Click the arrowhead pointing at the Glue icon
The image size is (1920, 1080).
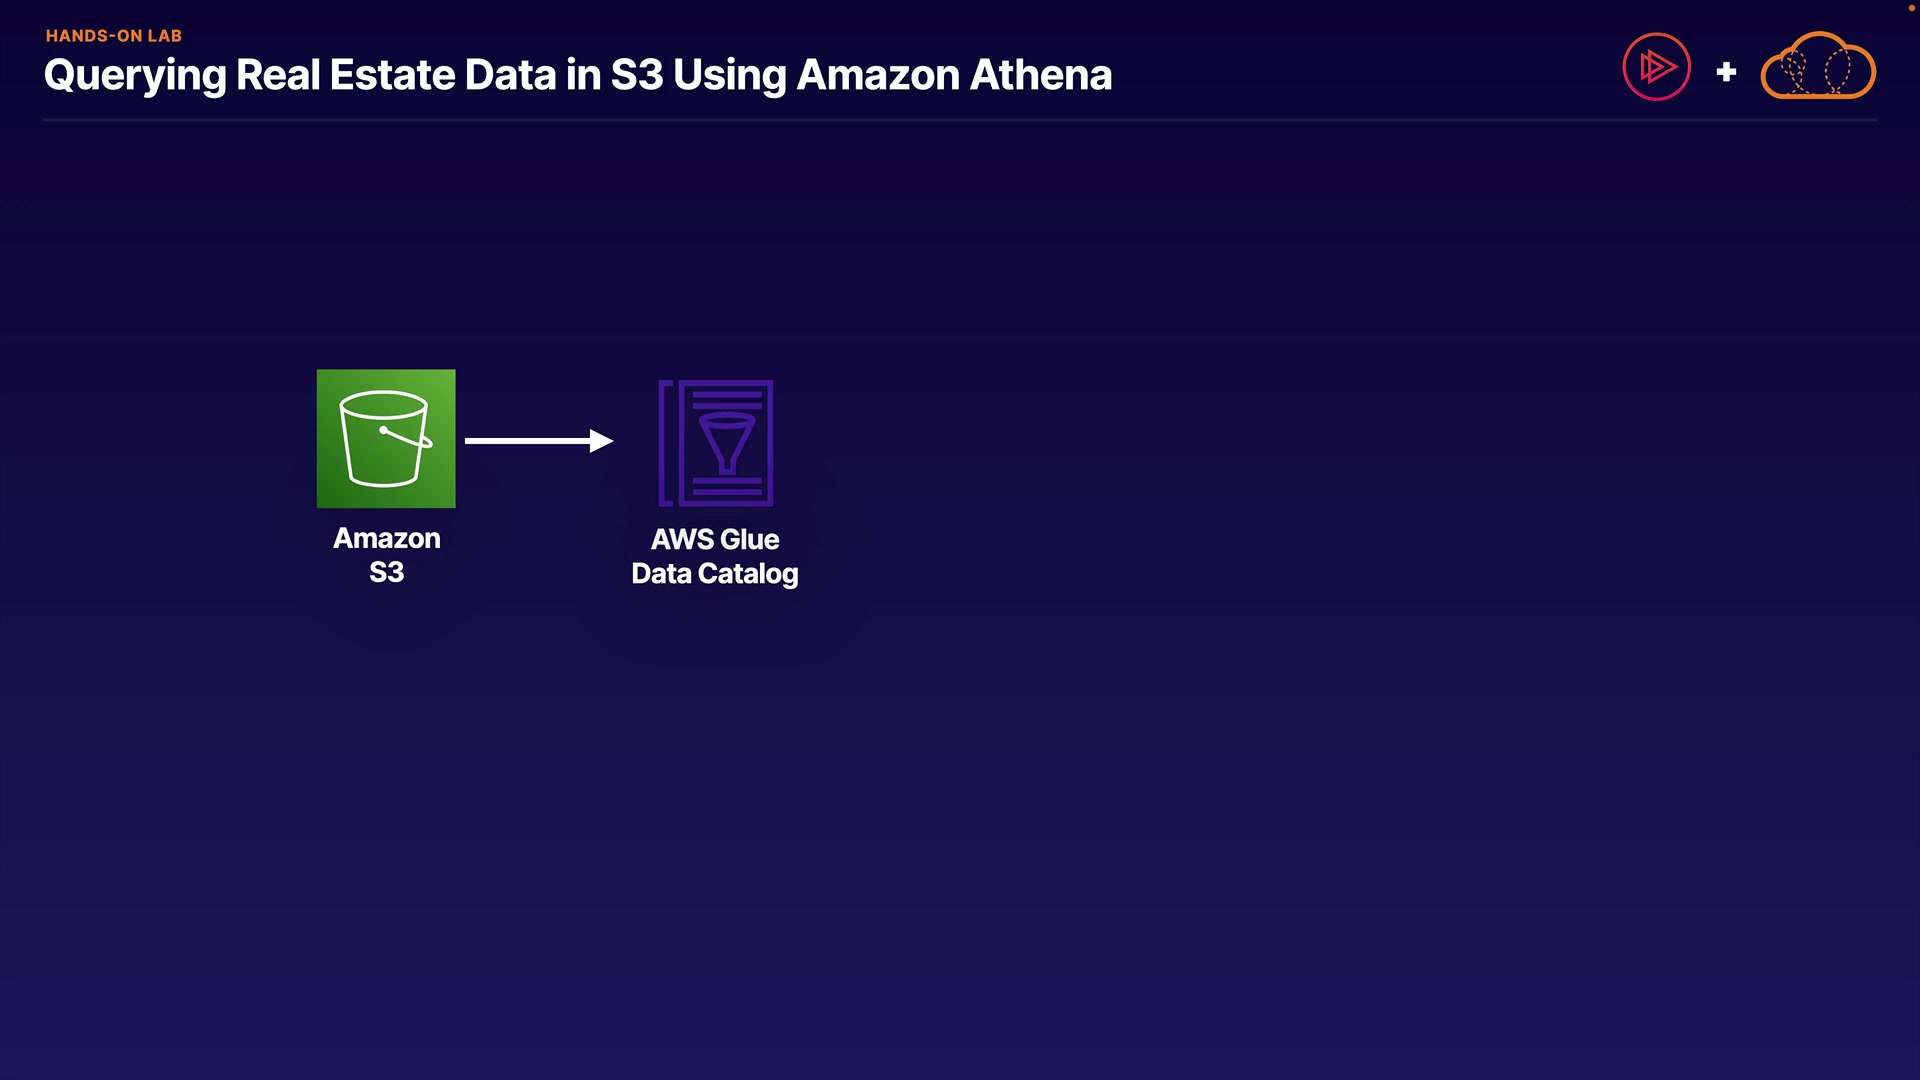coord(601,441)
